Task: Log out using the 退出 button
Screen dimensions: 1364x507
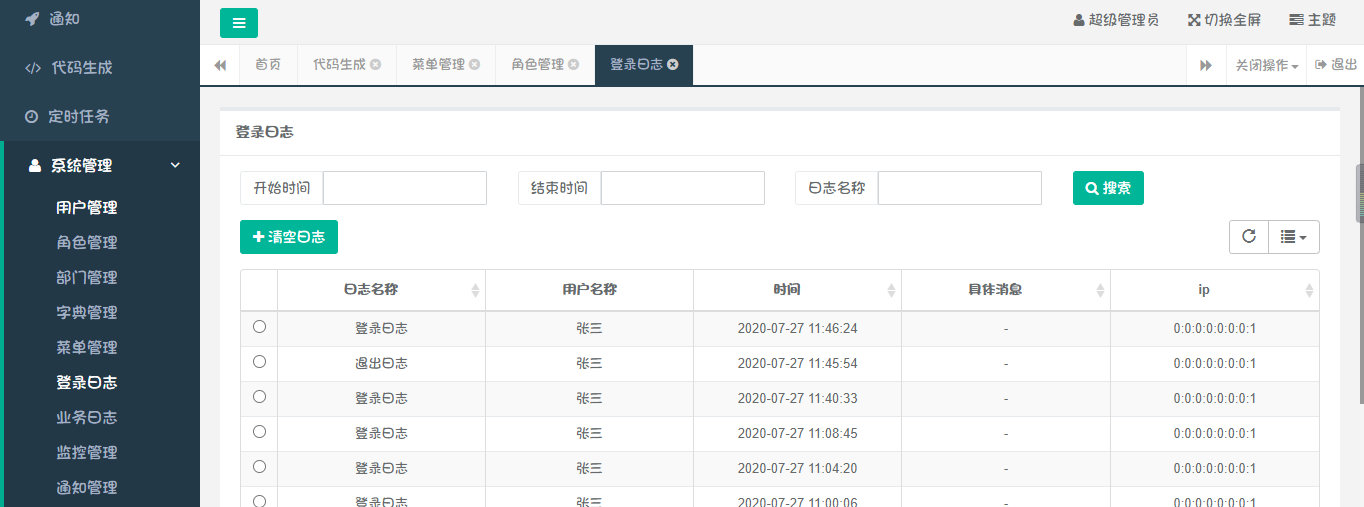Action: (x=1335, y=65)
